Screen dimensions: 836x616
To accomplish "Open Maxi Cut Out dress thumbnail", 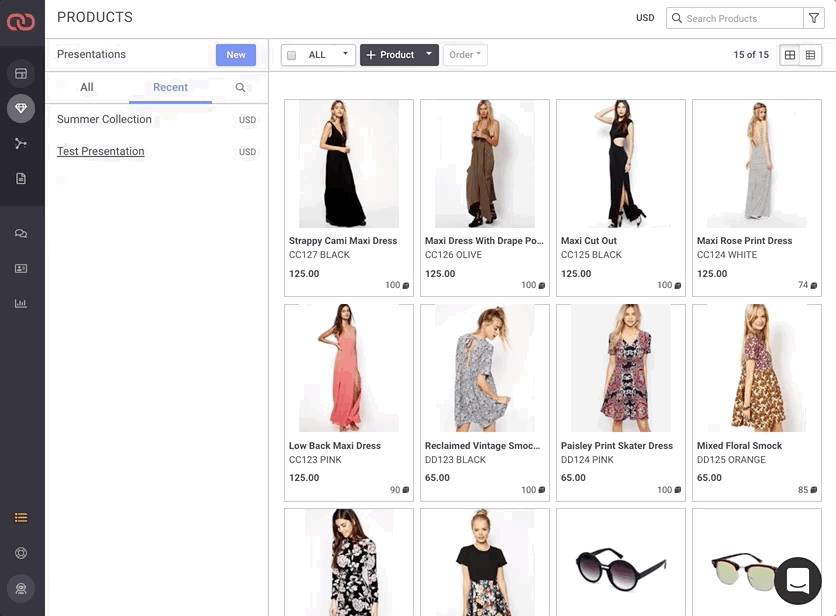I will [x=621, y=164].
